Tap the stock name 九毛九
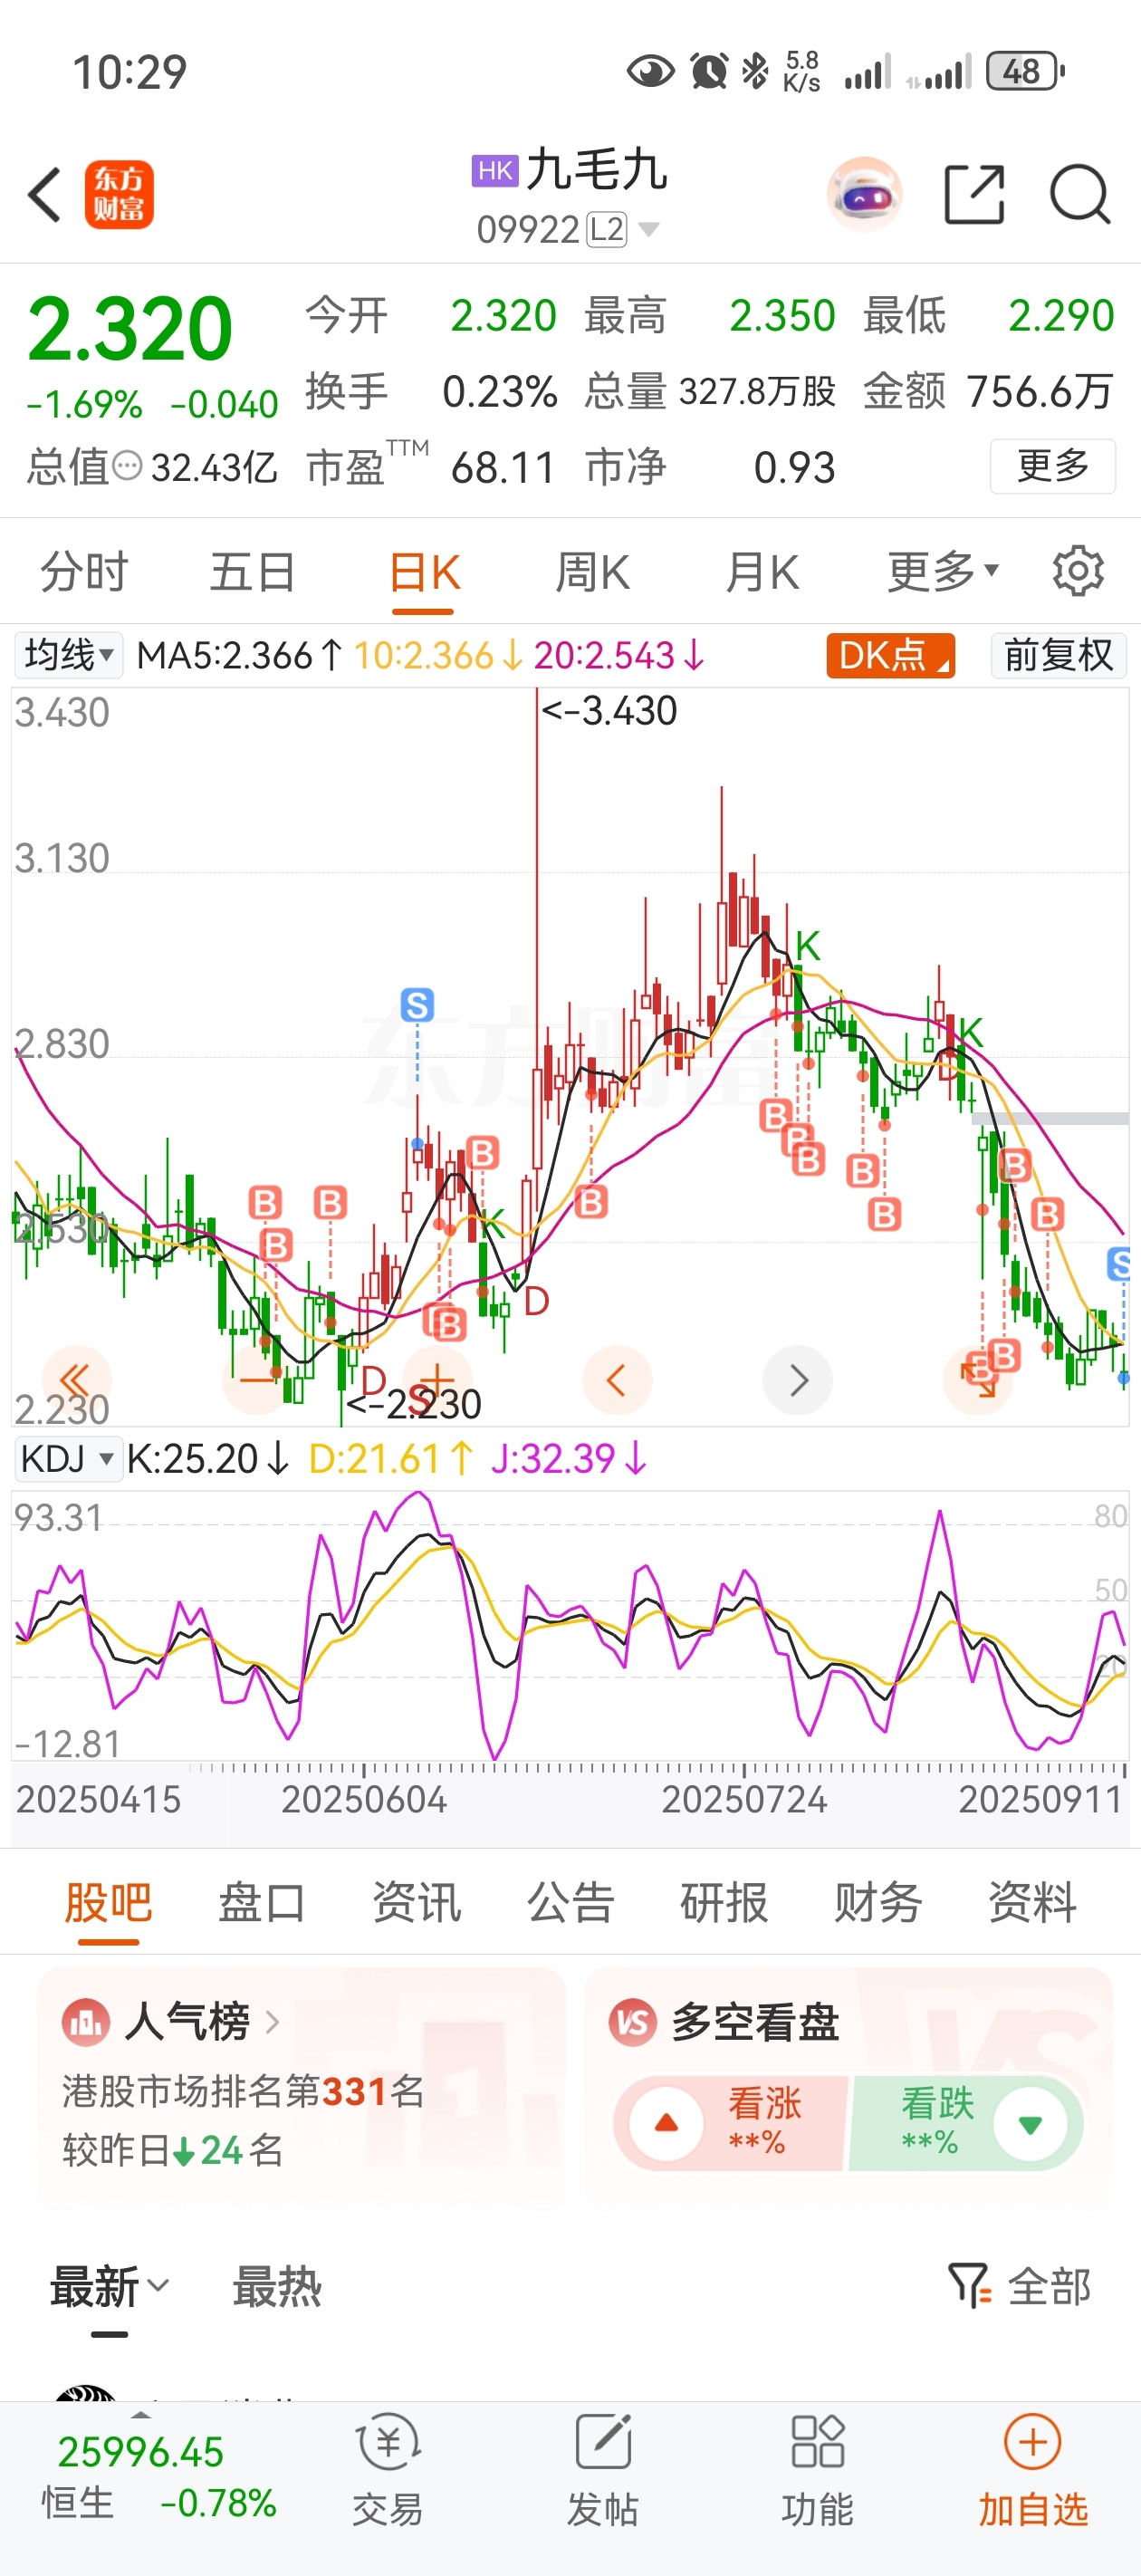The width and height of the screenshot is (1141, 2576). coord(597,169)
